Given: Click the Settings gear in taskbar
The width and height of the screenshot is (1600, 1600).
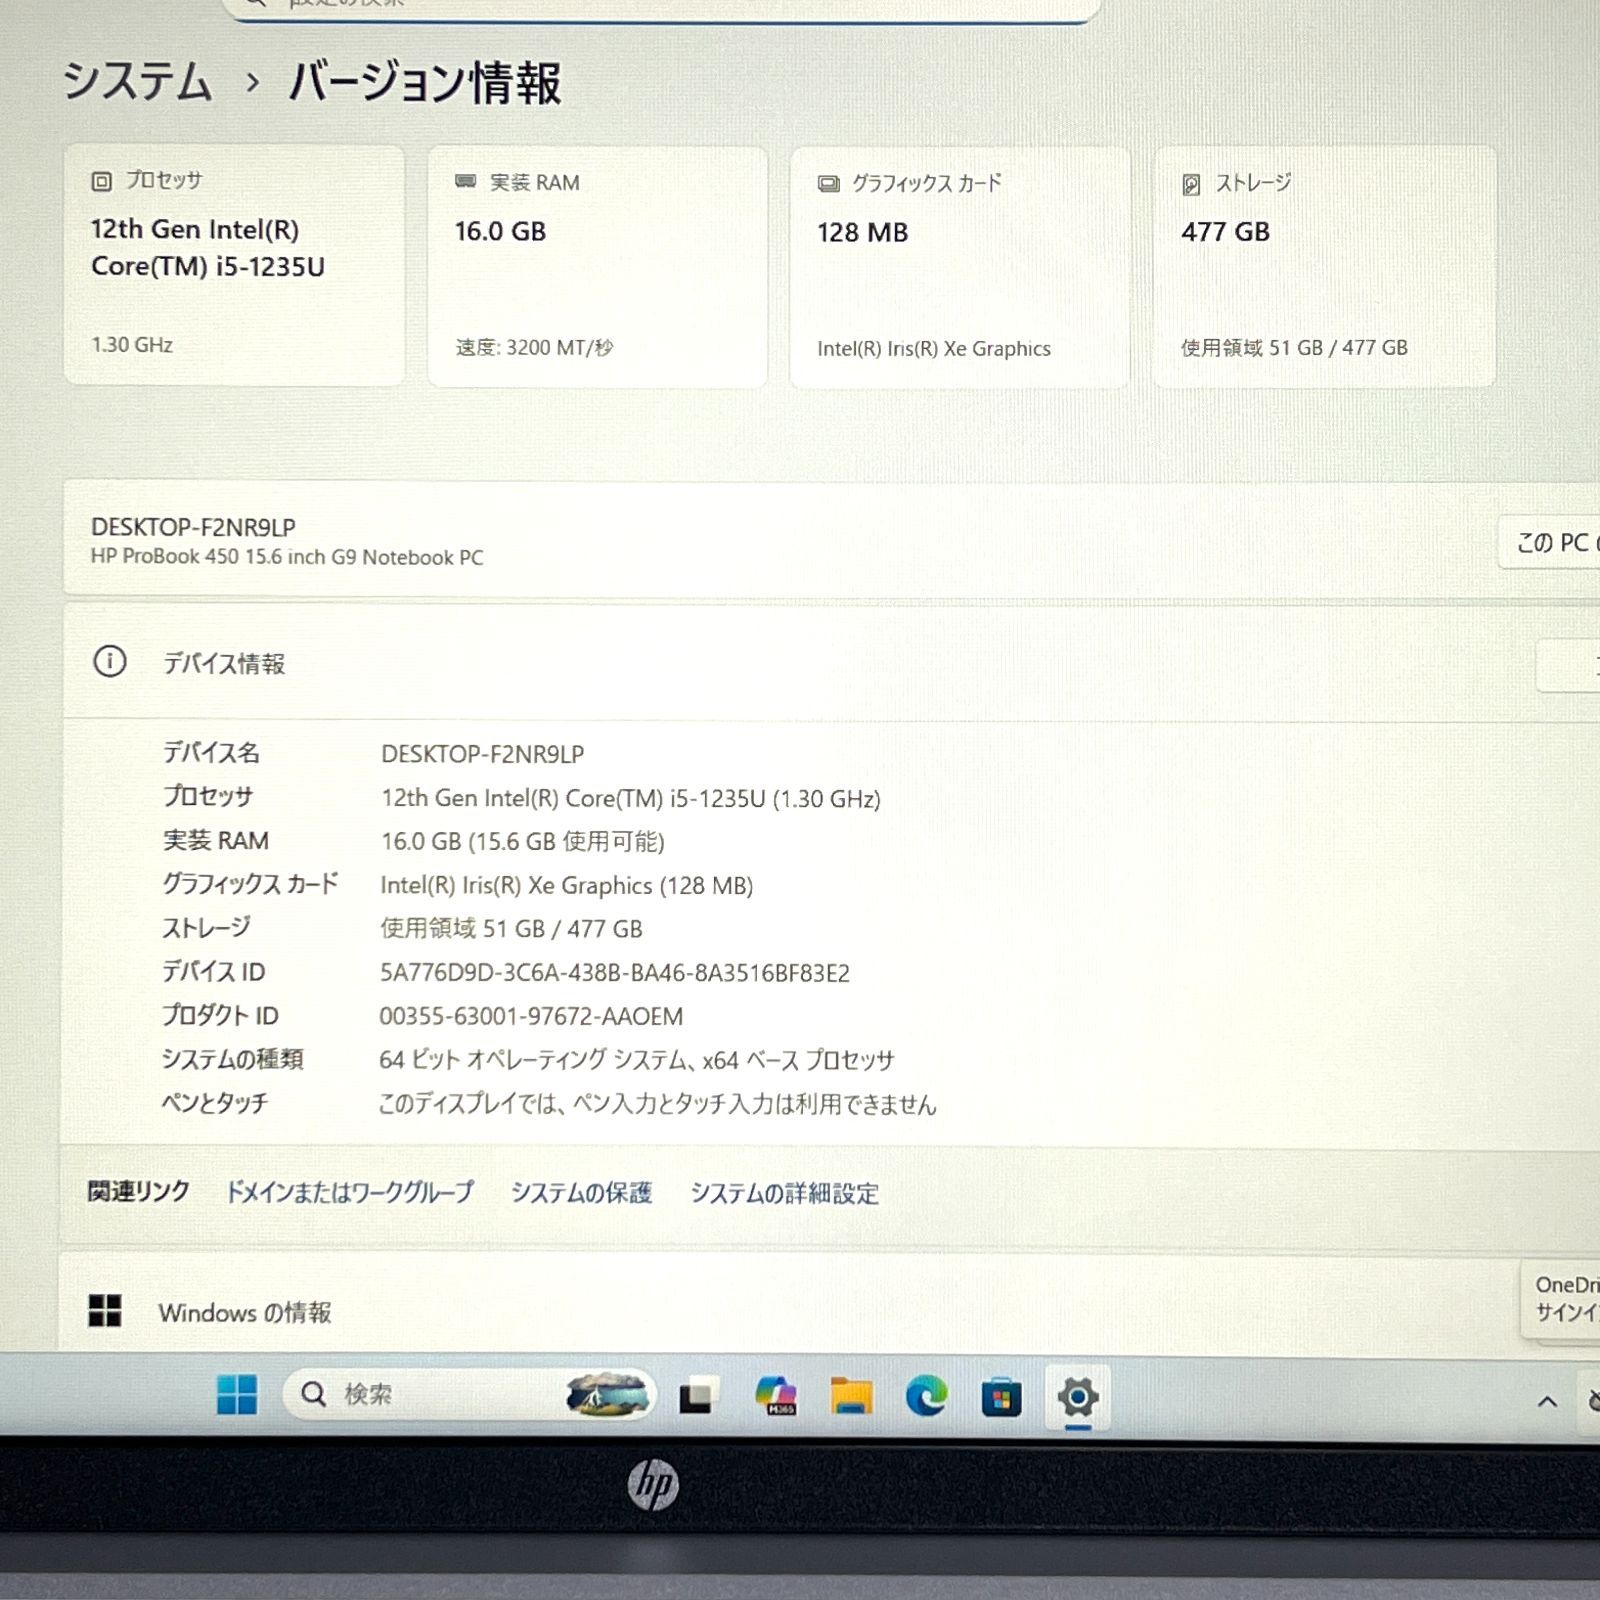Looking at the screenshot, I should click(x=1077, y=1396).
